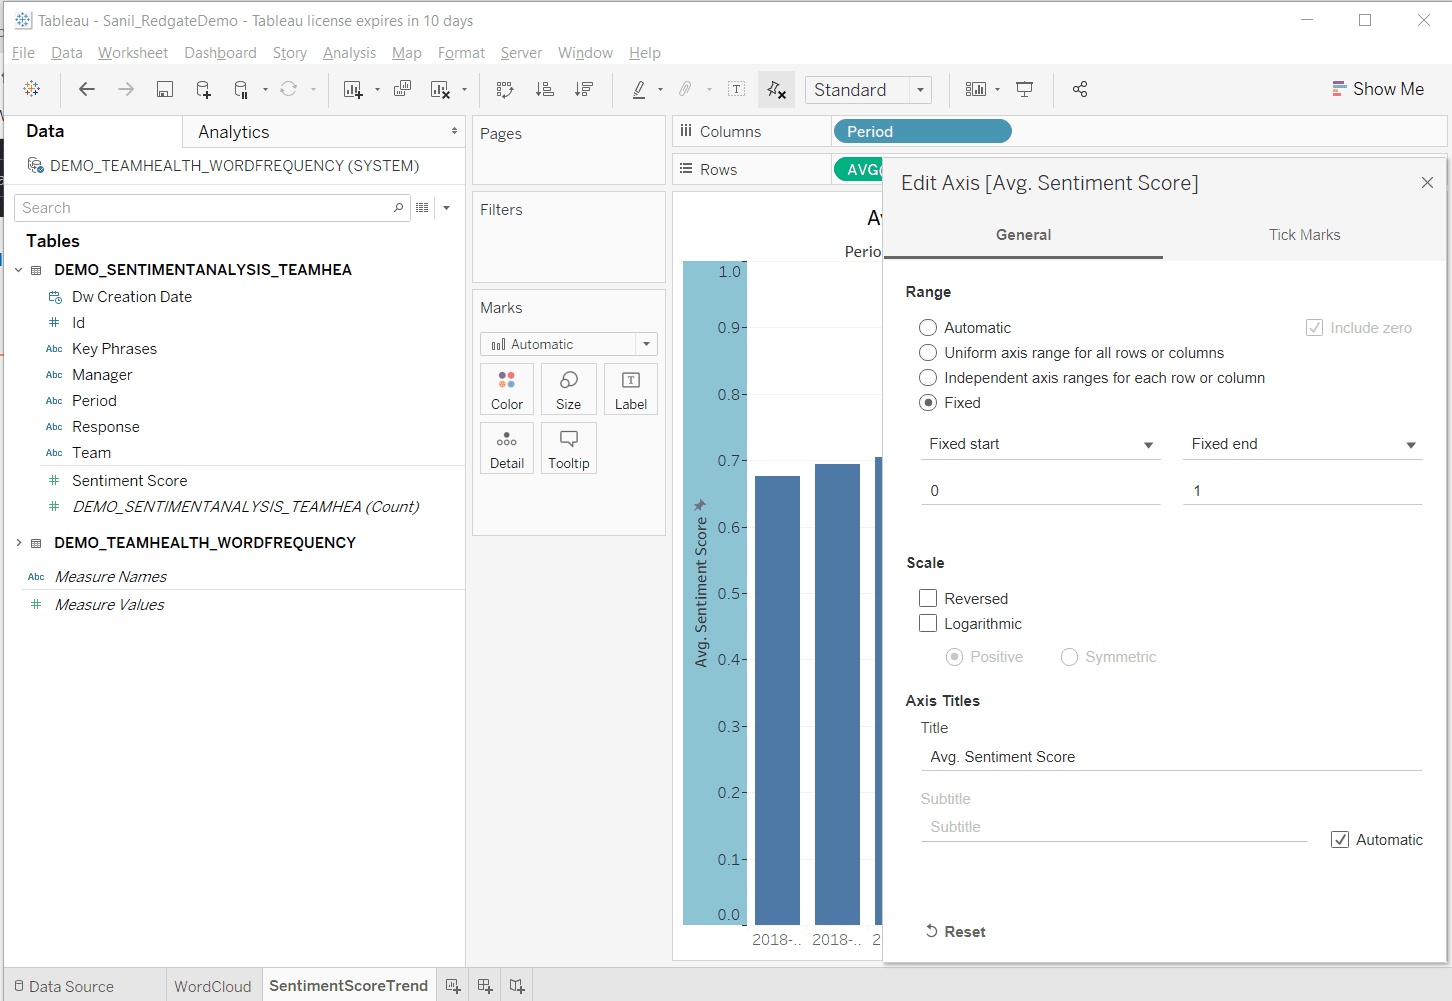
Task: Click the Sort Ascending toolbar icon
Action: 545,90
